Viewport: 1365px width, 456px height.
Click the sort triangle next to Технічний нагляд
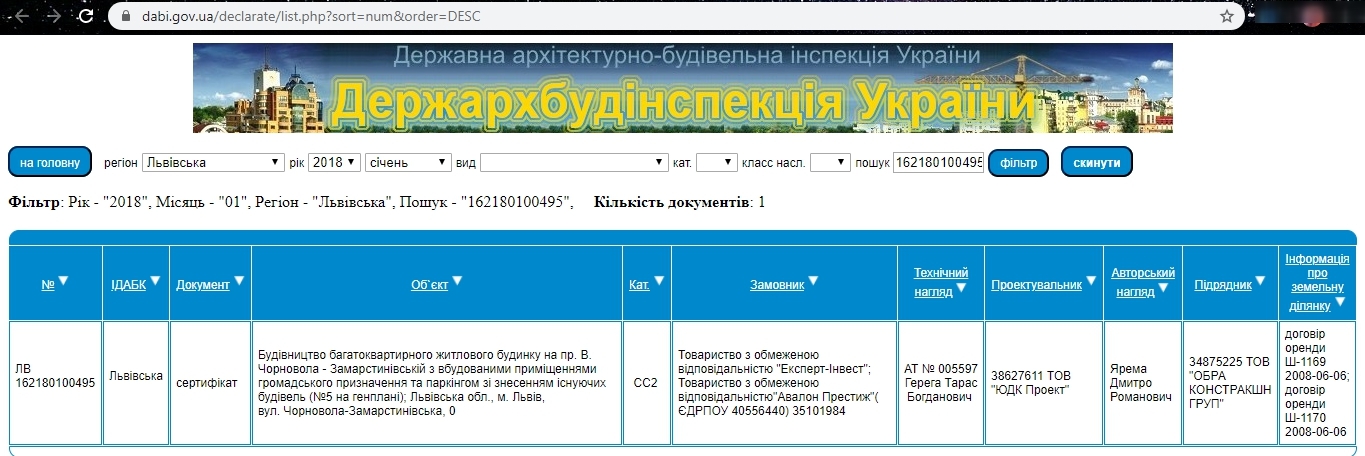[961, 289]
